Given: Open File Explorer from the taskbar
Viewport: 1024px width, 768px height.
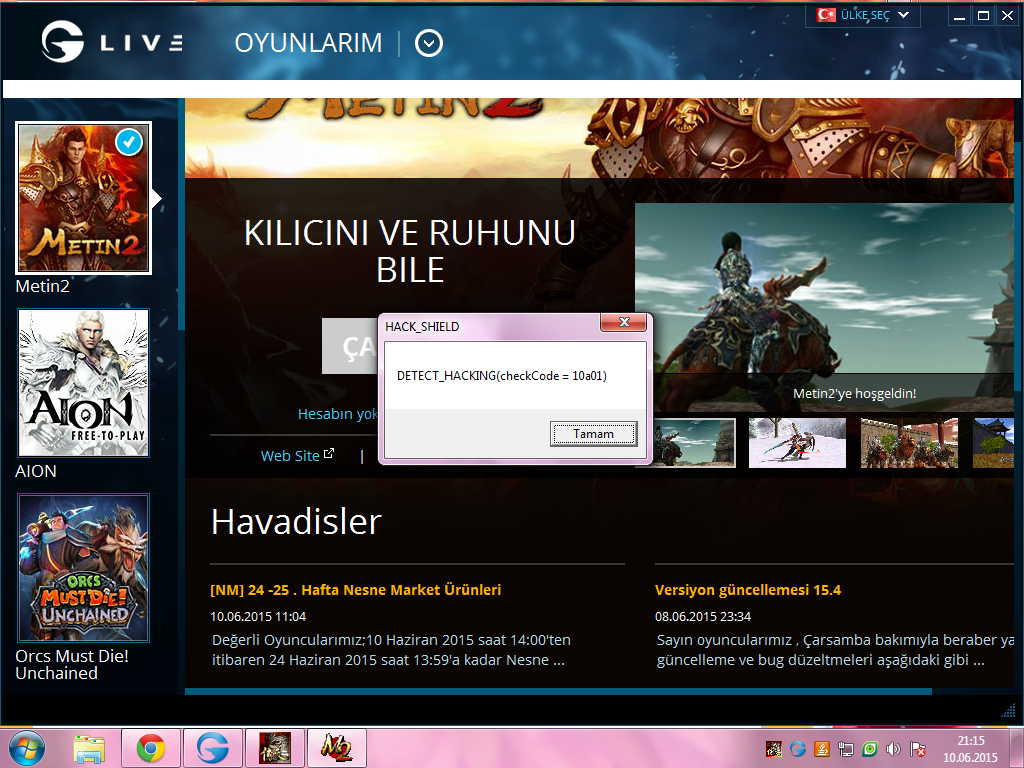Looking at the screenshot, I should point(89,748).
